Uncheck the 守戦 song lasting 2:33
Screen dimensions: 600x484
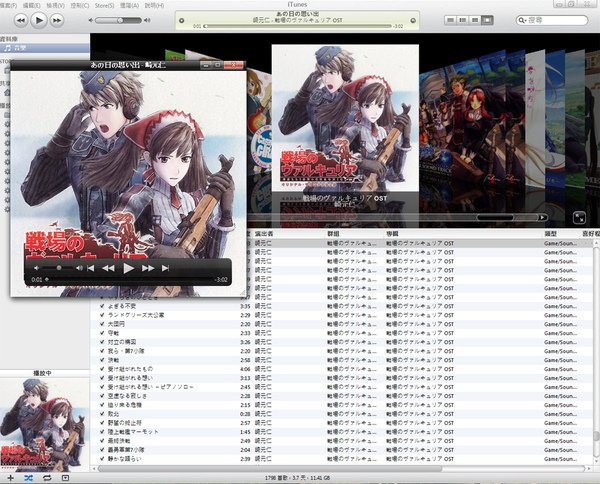(102, 333)
